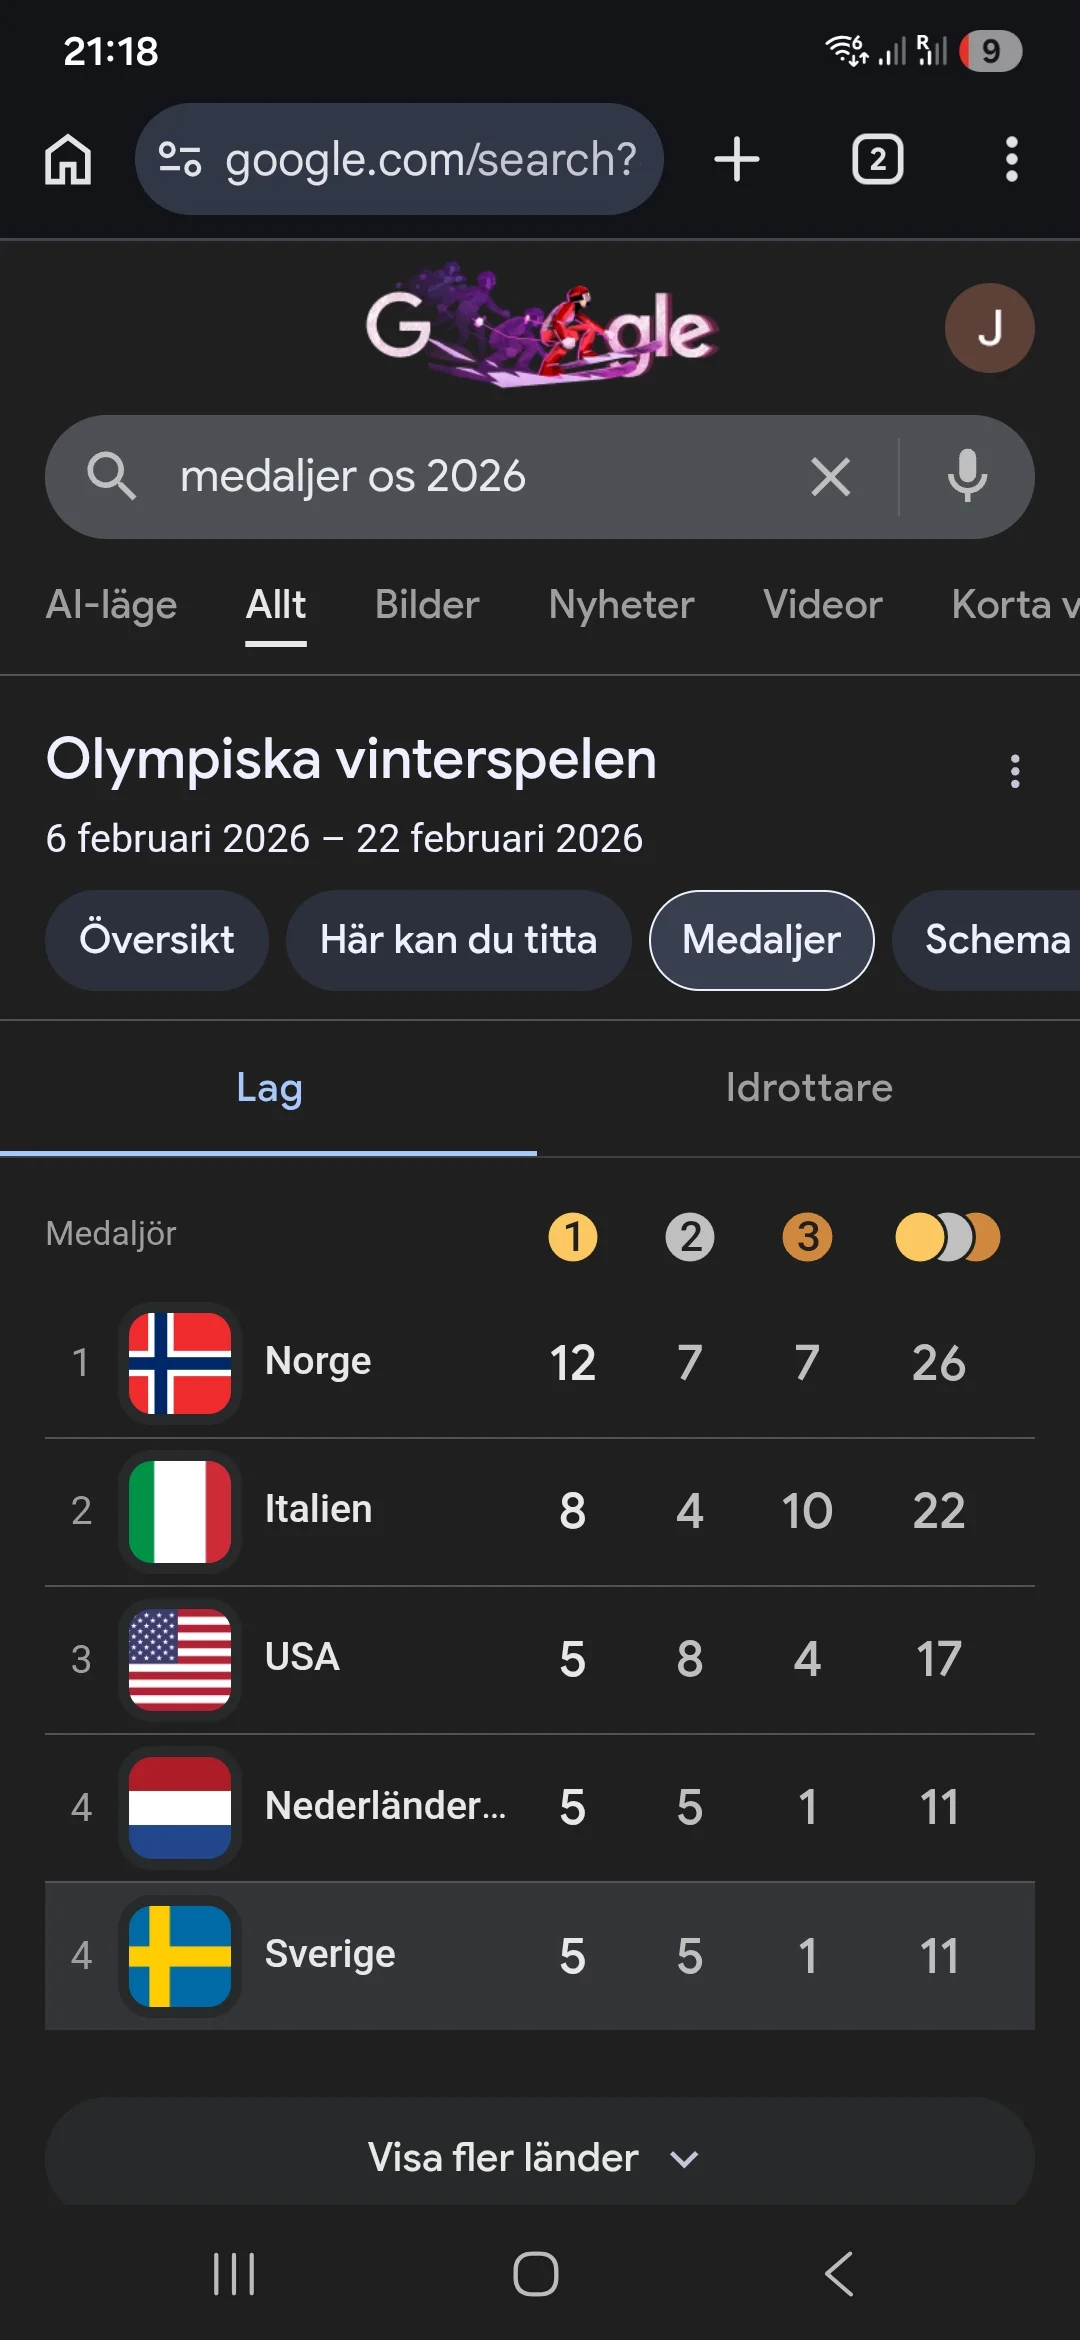This screenshot has height=2340, width=1080.
Task: Clear the search query with X icon
Action: pyautogui.click(x=830, y=477)
